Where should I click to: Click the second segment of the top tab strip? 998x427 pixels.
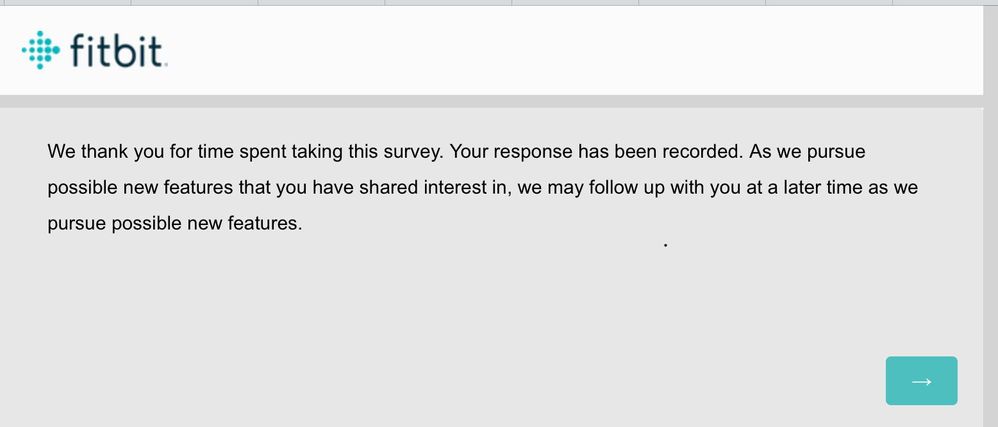click(x=194, y=3)
